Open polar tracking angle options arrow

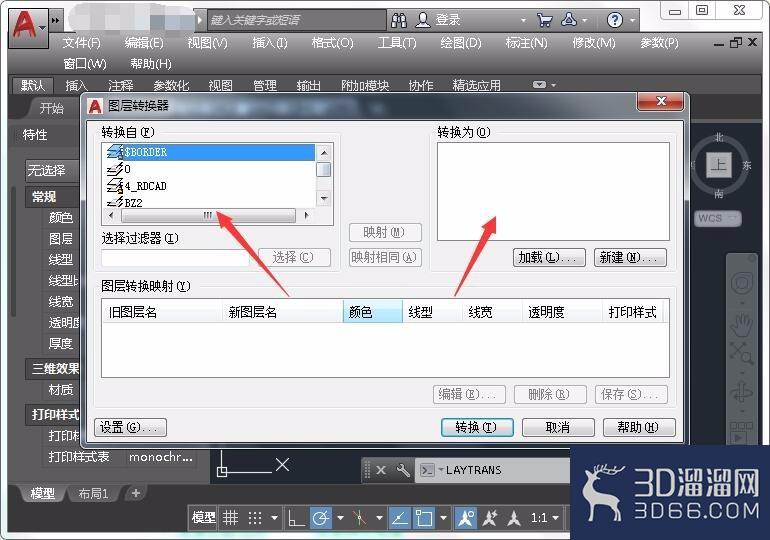(x=340, y=518)
